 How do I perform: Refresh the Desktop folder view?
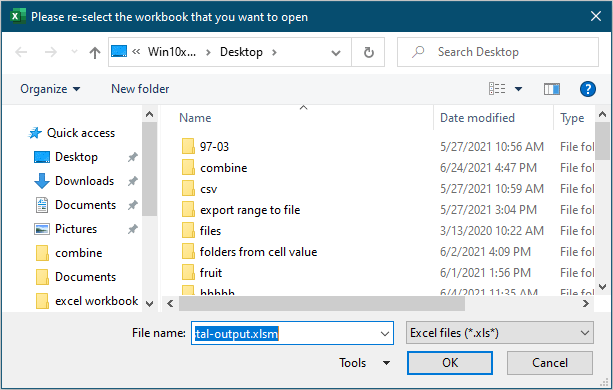[368, 52]
